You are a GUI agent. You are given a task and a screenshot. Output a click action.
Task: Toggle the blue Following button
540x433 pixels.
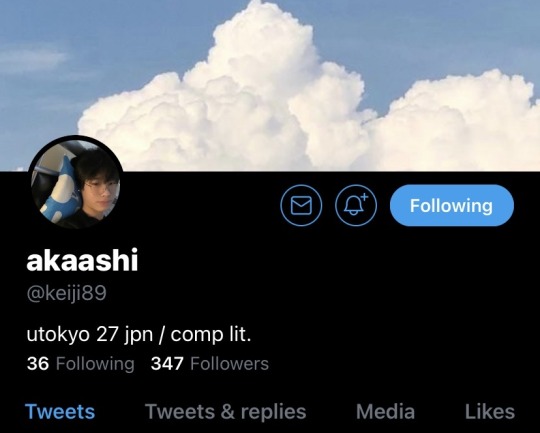451,205
